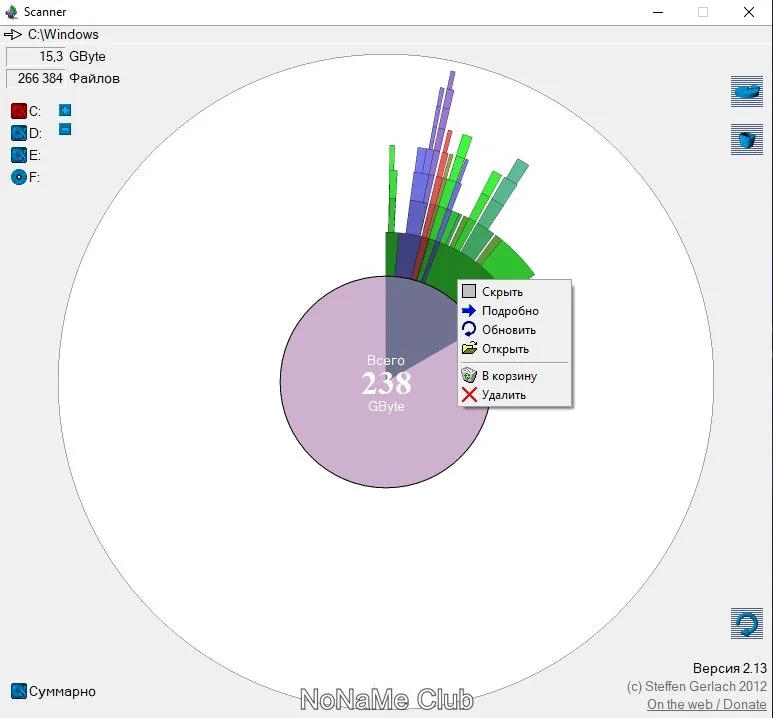Image resolution: width=773 pixels, height=718 pixels.
Task: Open the drive tools icon at top right
Action: point(747,91)
